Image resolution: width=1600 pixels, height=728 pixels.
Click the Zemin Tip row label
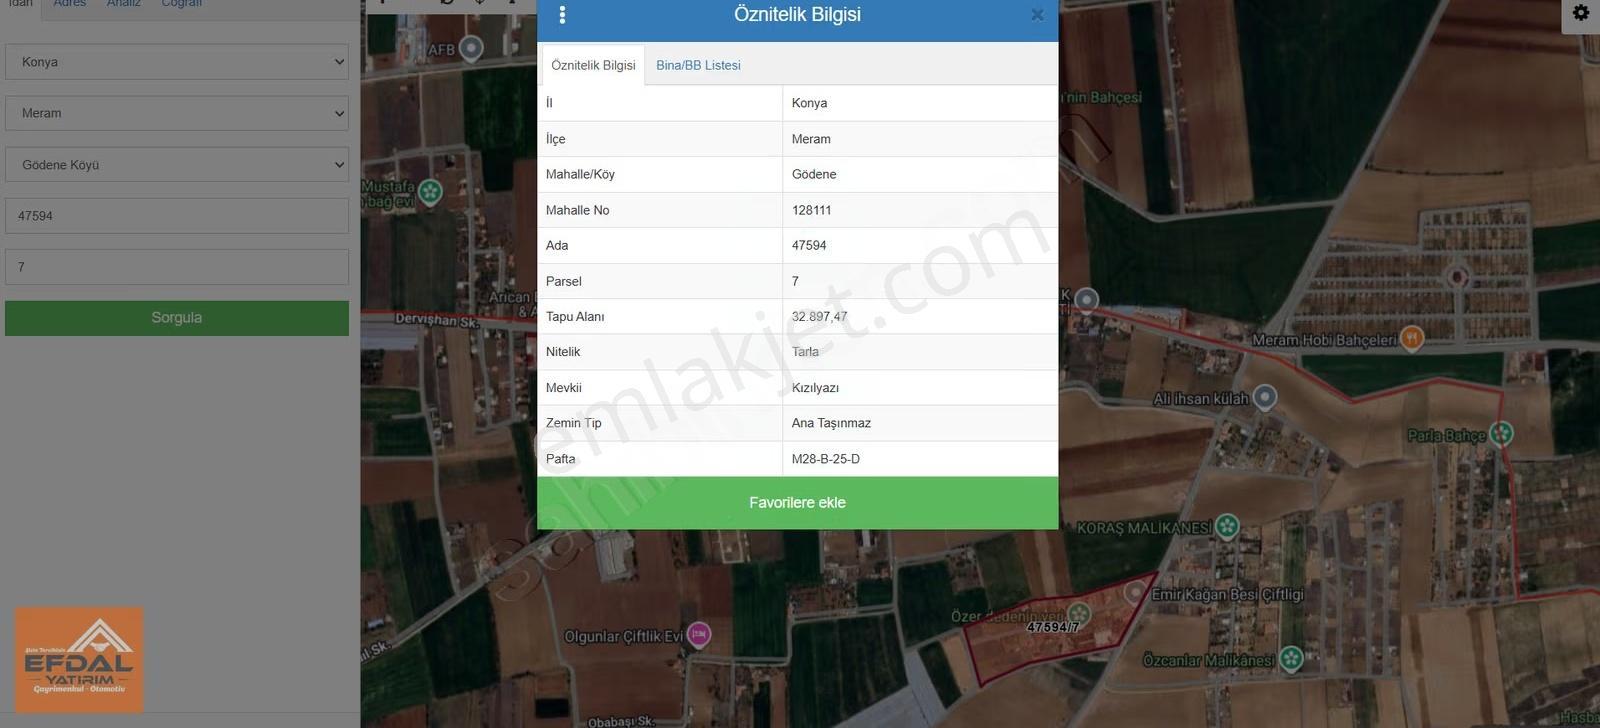click(x=574, y=423)
